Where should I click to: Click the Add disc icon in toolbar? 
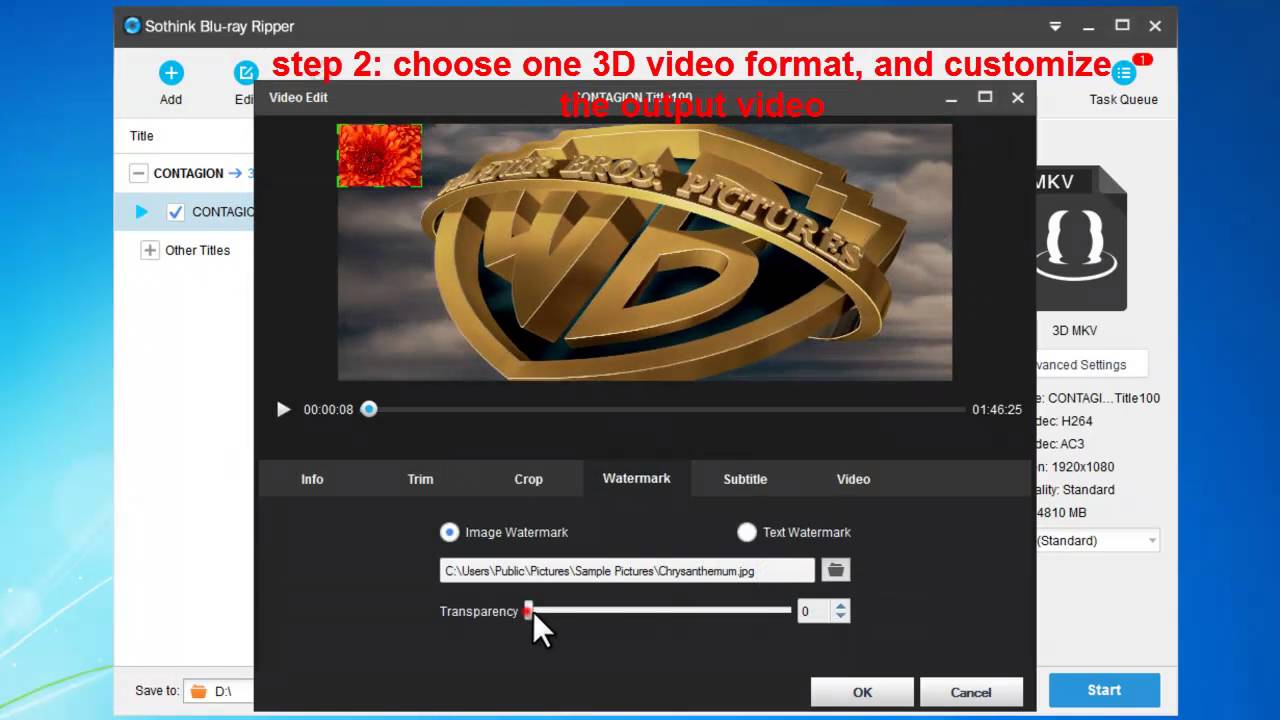click(171, 73)
